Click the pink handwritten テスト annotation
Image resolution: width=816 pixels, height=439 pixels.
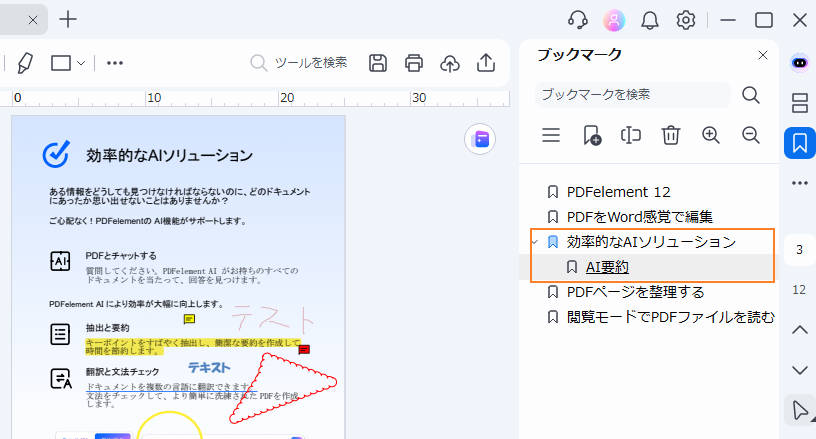[x=273, y=318]
